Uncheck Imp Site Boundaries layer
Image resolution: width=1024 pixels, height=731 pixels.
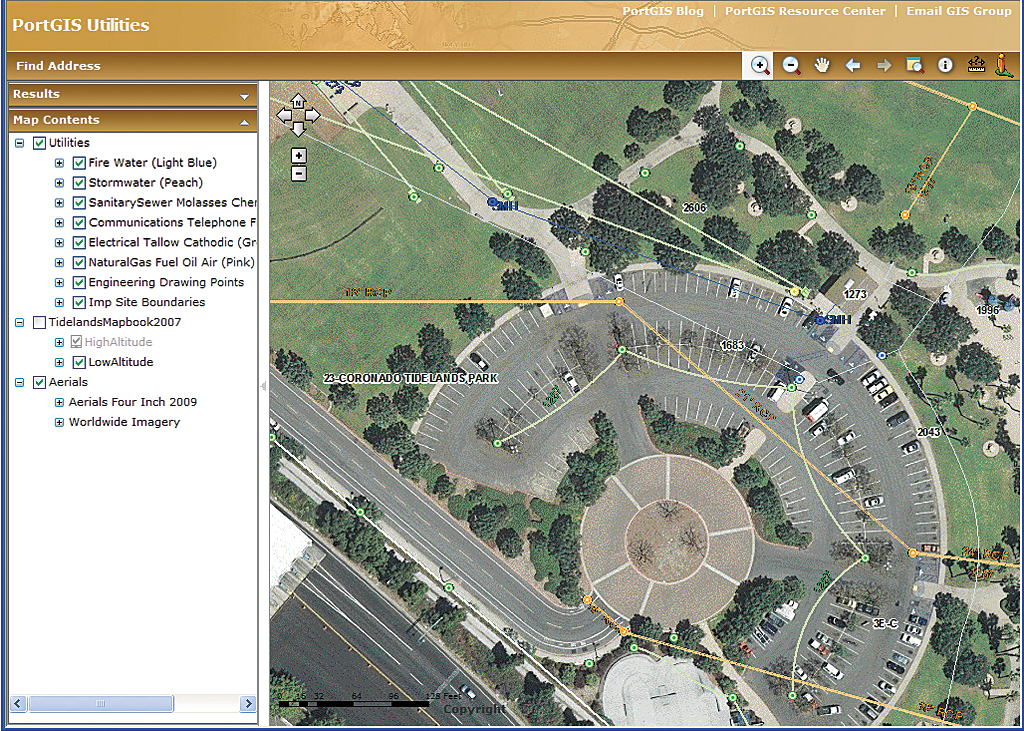coord(79,302)
